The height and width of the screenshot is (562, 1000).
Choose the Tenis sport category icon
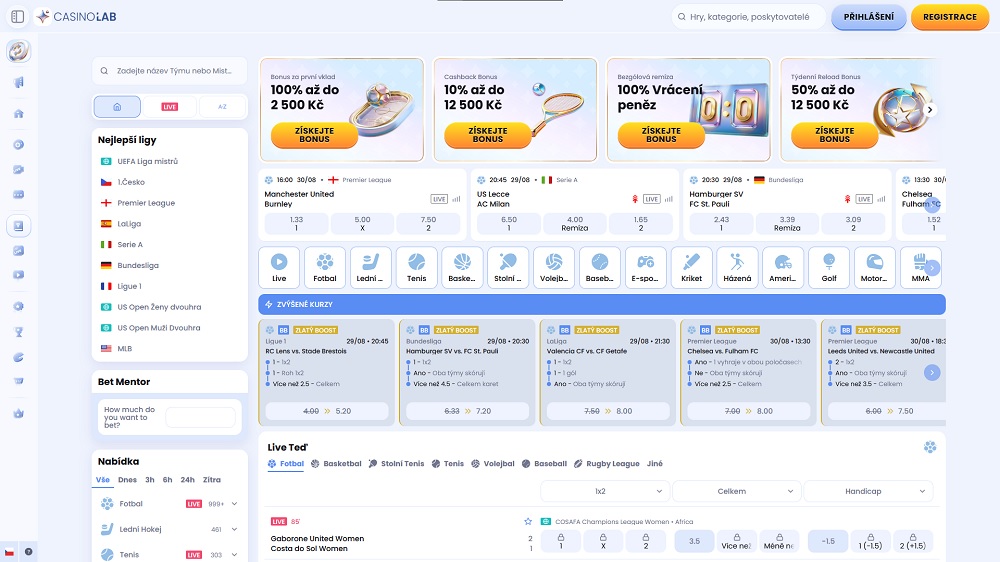(416, 267)
